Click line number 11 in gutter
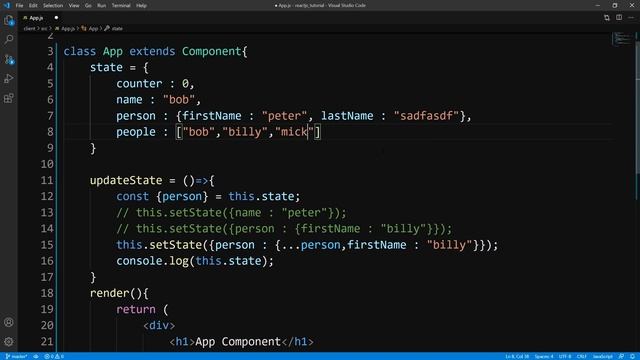 click(x=47, y=180)
